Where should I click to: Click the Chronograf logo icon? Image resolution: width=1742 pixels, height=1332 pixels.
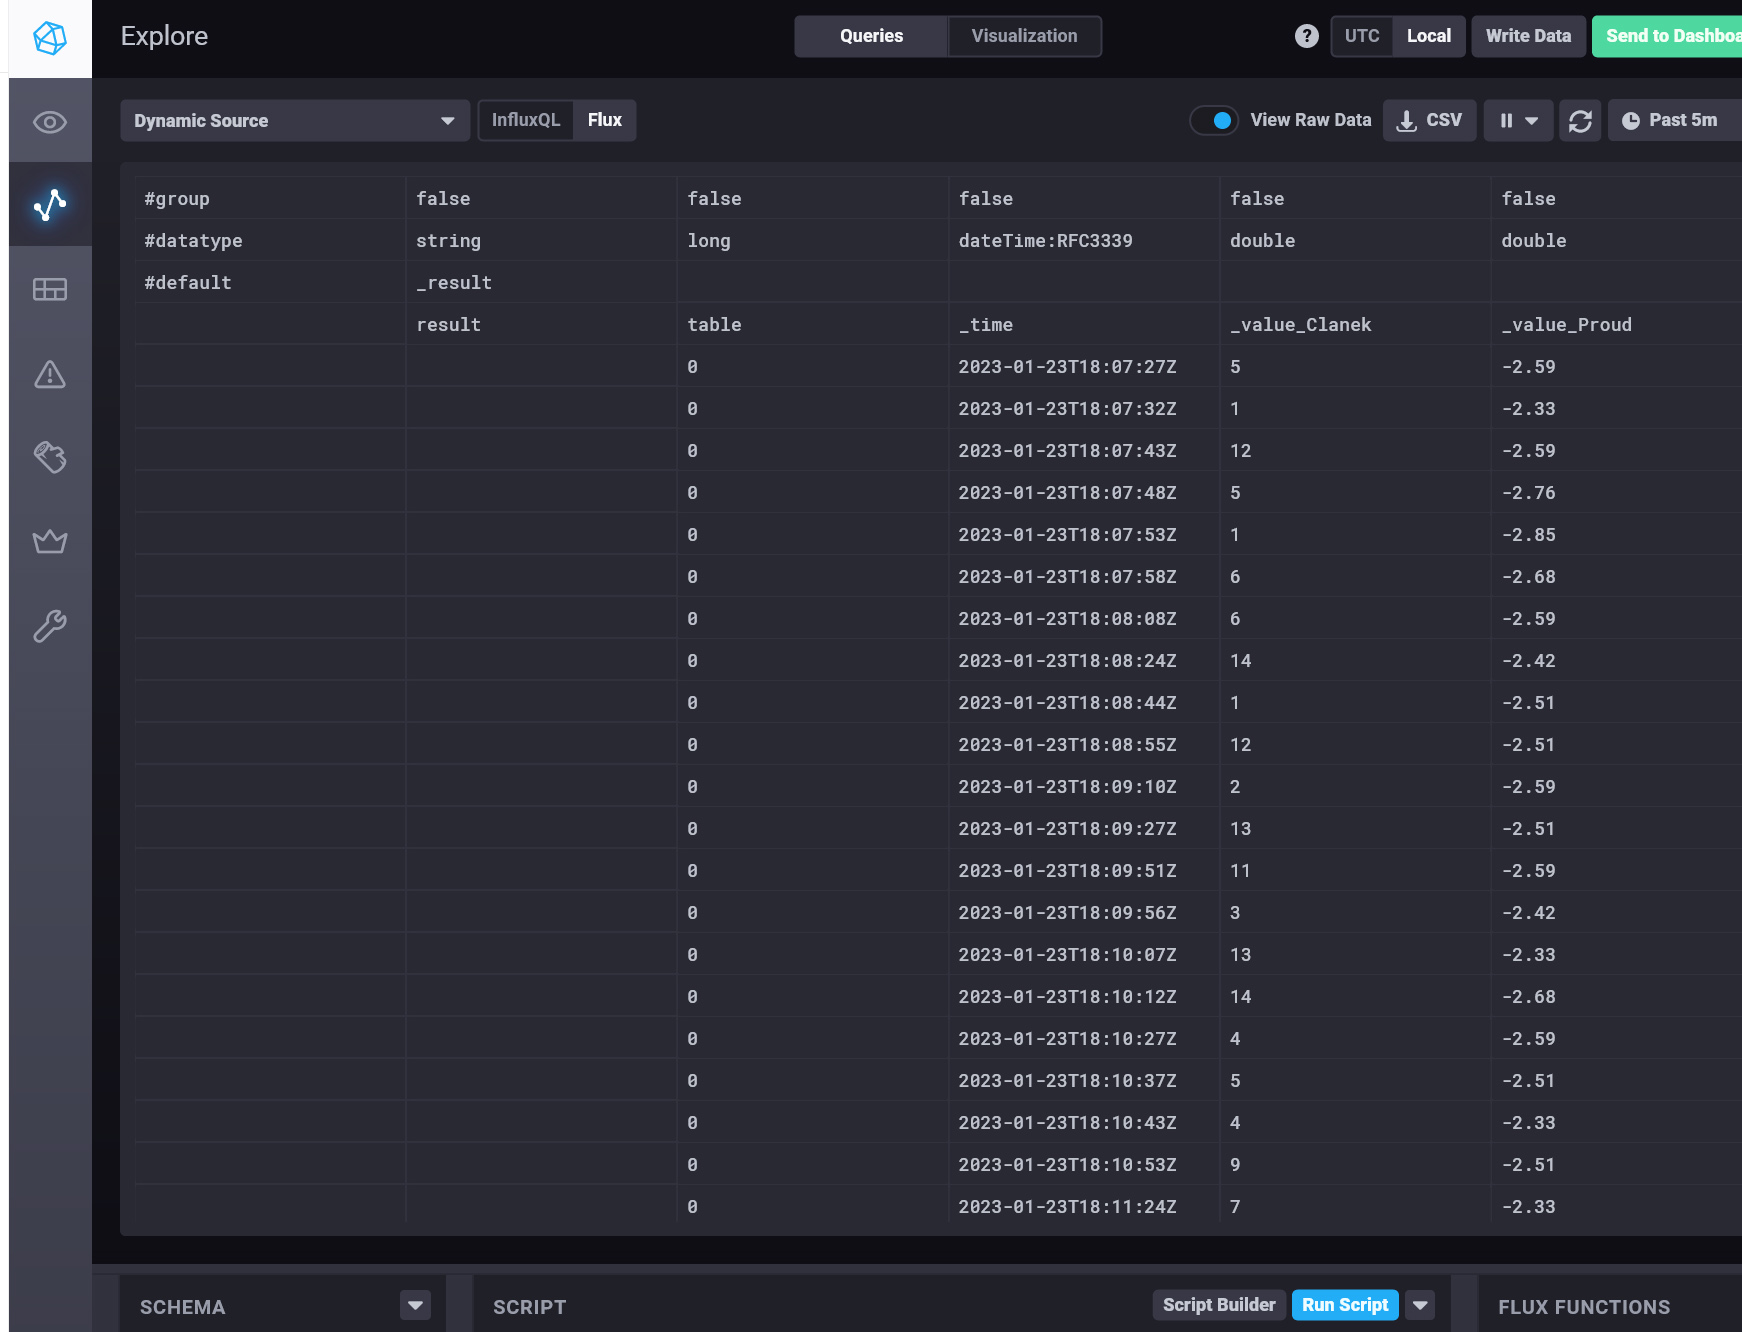pyautogui.click(x=50, y=38)
